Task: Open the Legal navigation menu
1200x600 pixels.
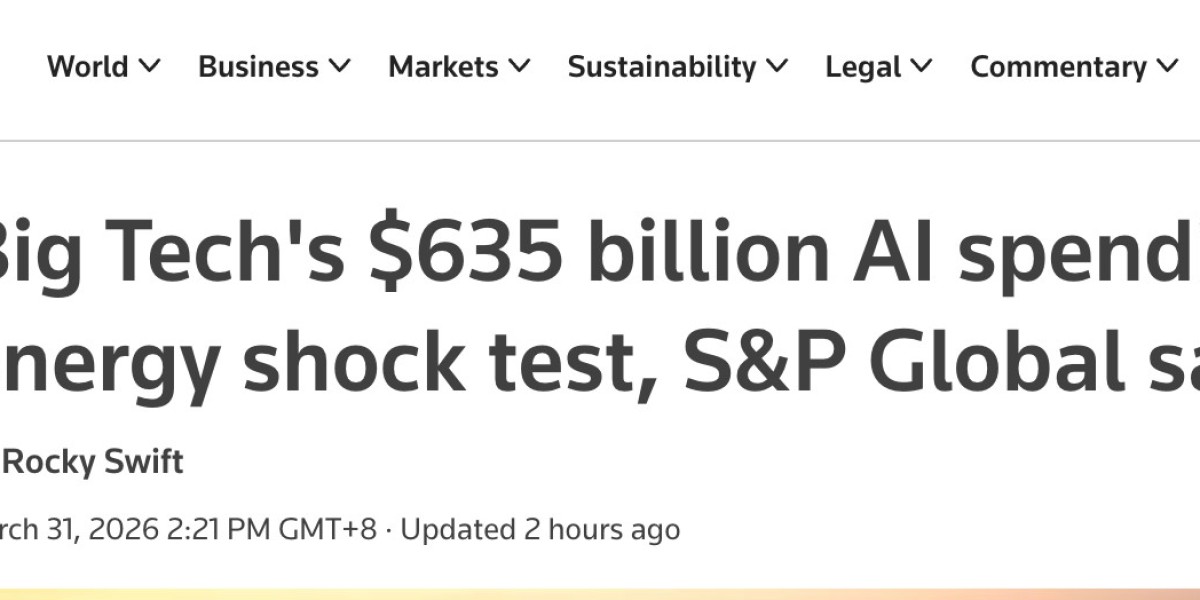Action: 864,67
